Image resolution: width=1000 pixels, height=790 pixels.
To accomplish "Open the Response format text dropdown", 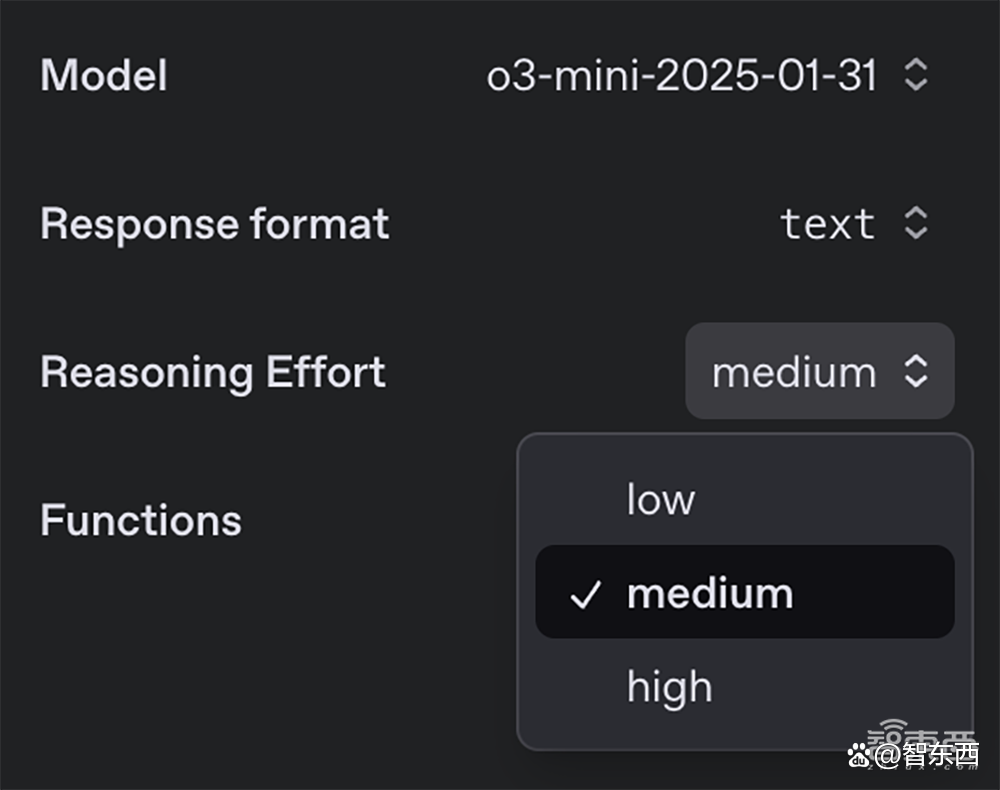I will pyautogui.click(x=854, y=223).
